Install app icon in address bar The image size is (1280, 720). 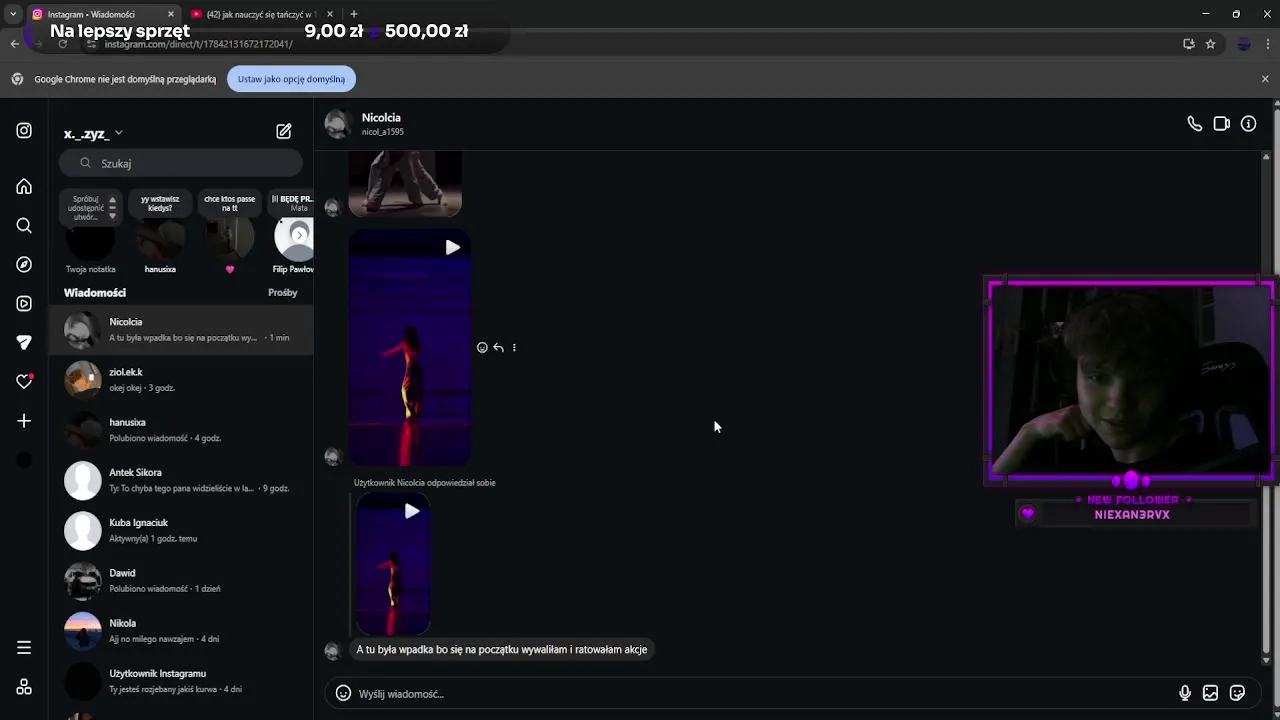pos(1188,44)
